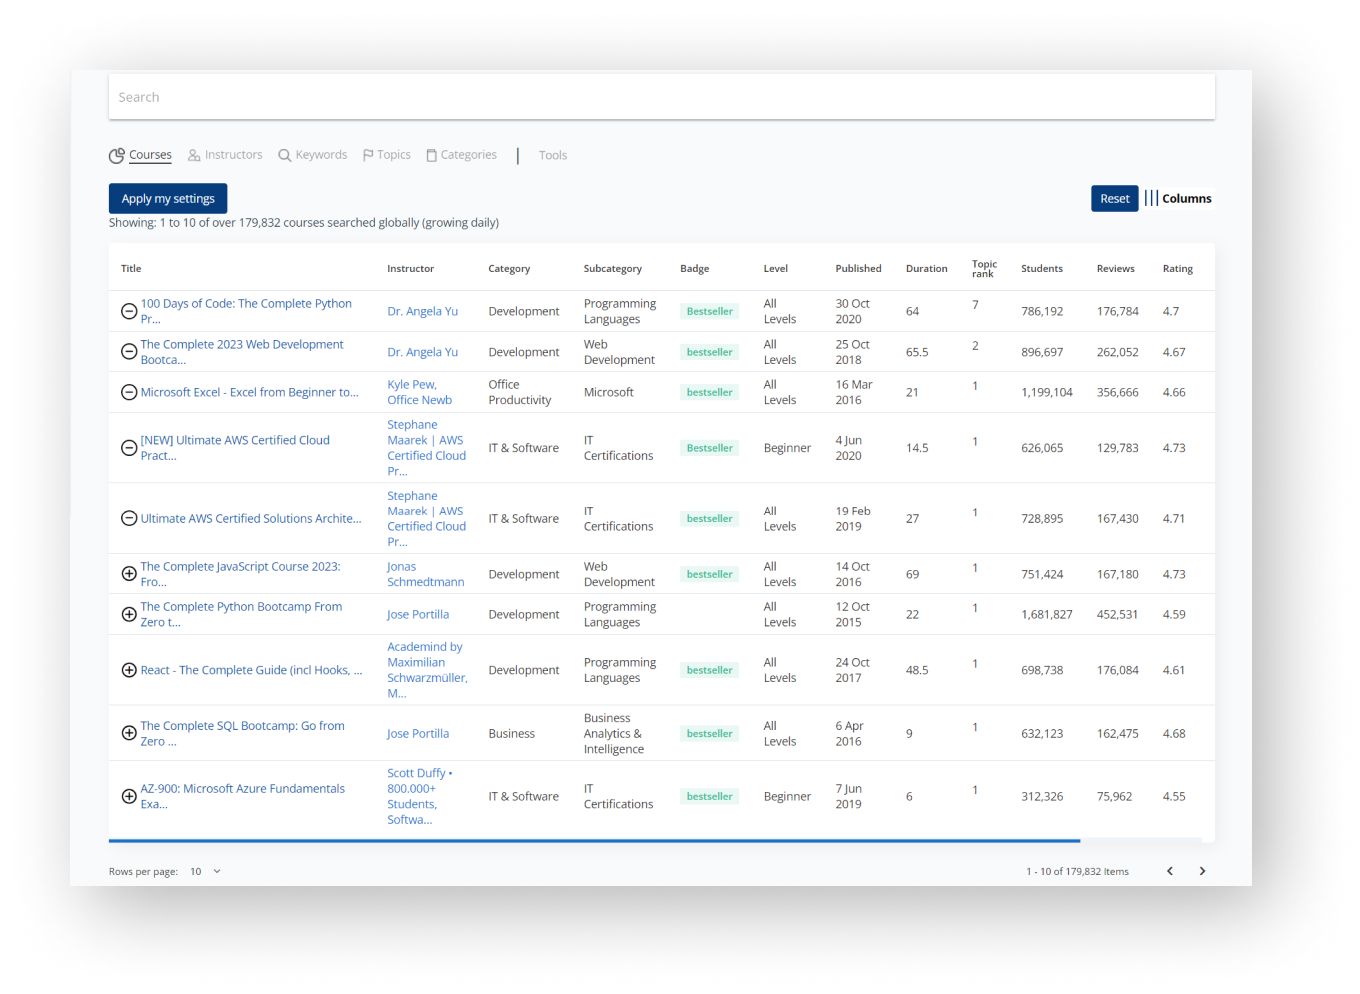The height and width of the screenshot is (994, 1360).
Task: Sort by the Title column header
Action: [x=131, y=268]
